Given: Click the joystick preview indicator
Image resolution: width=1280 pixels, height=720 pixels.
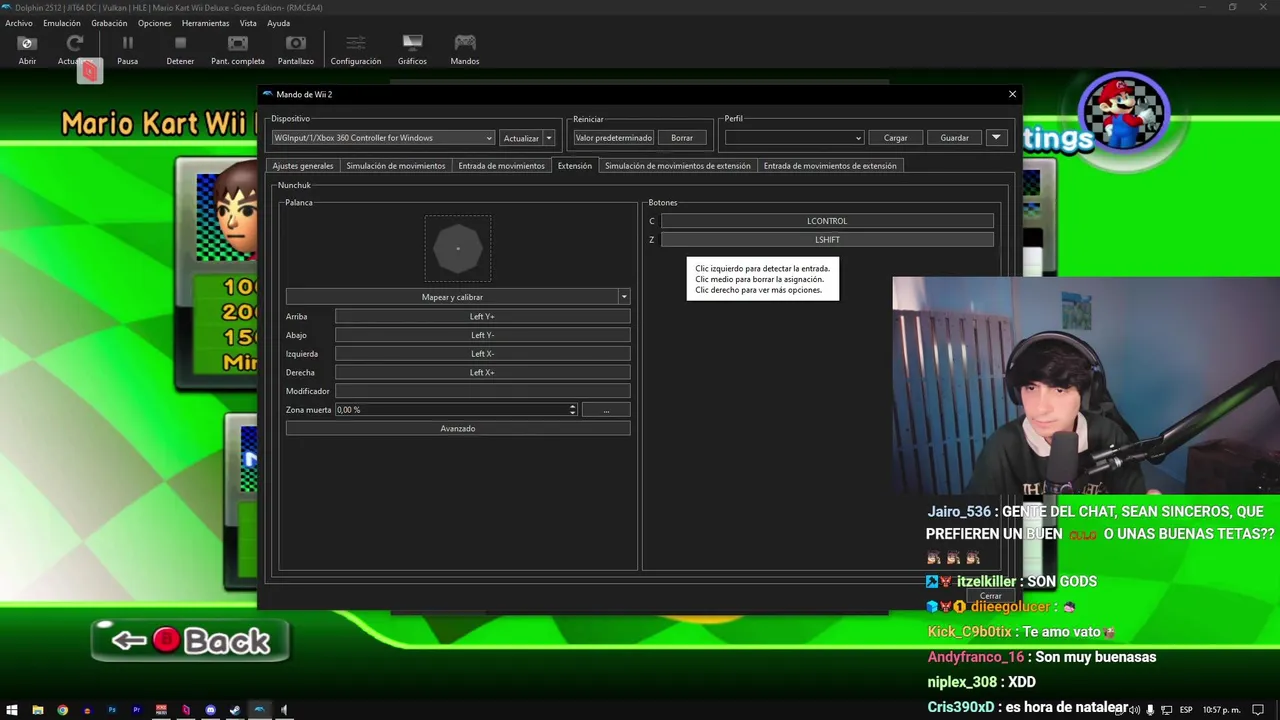Looking at the screenshot, I should (458, 248).
